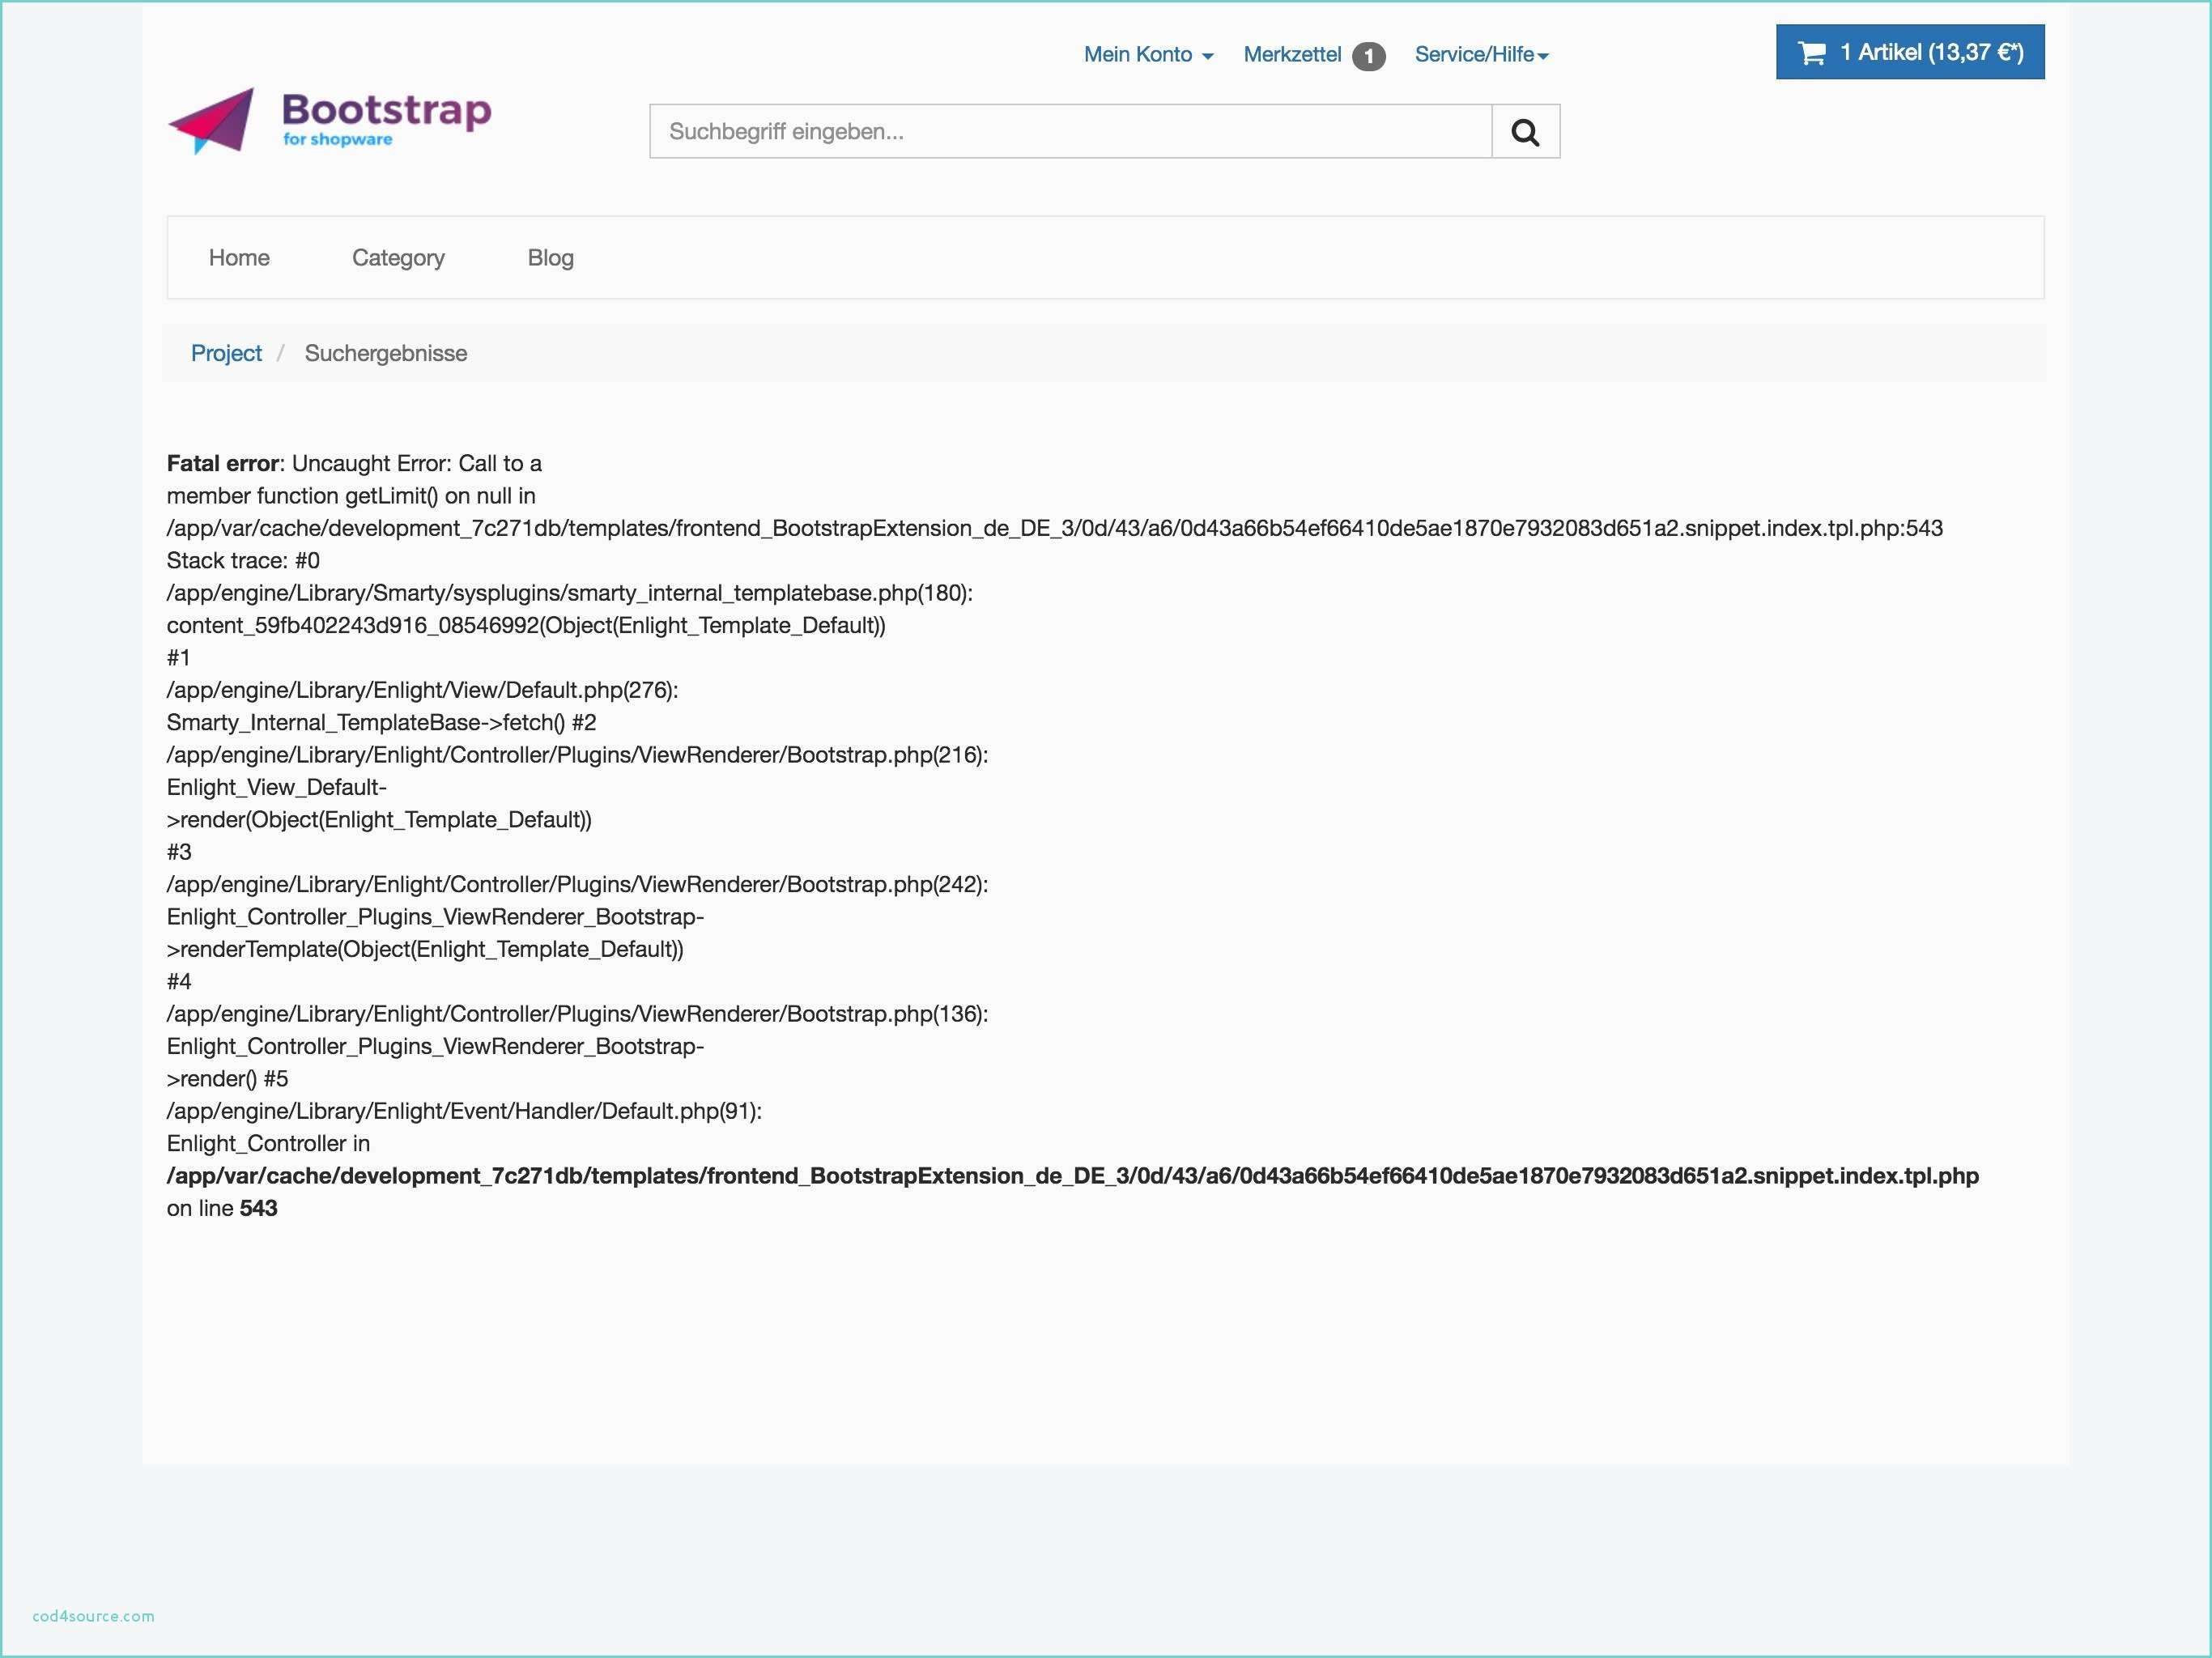Go to the Home navigation item

click(x=239, y=258)
